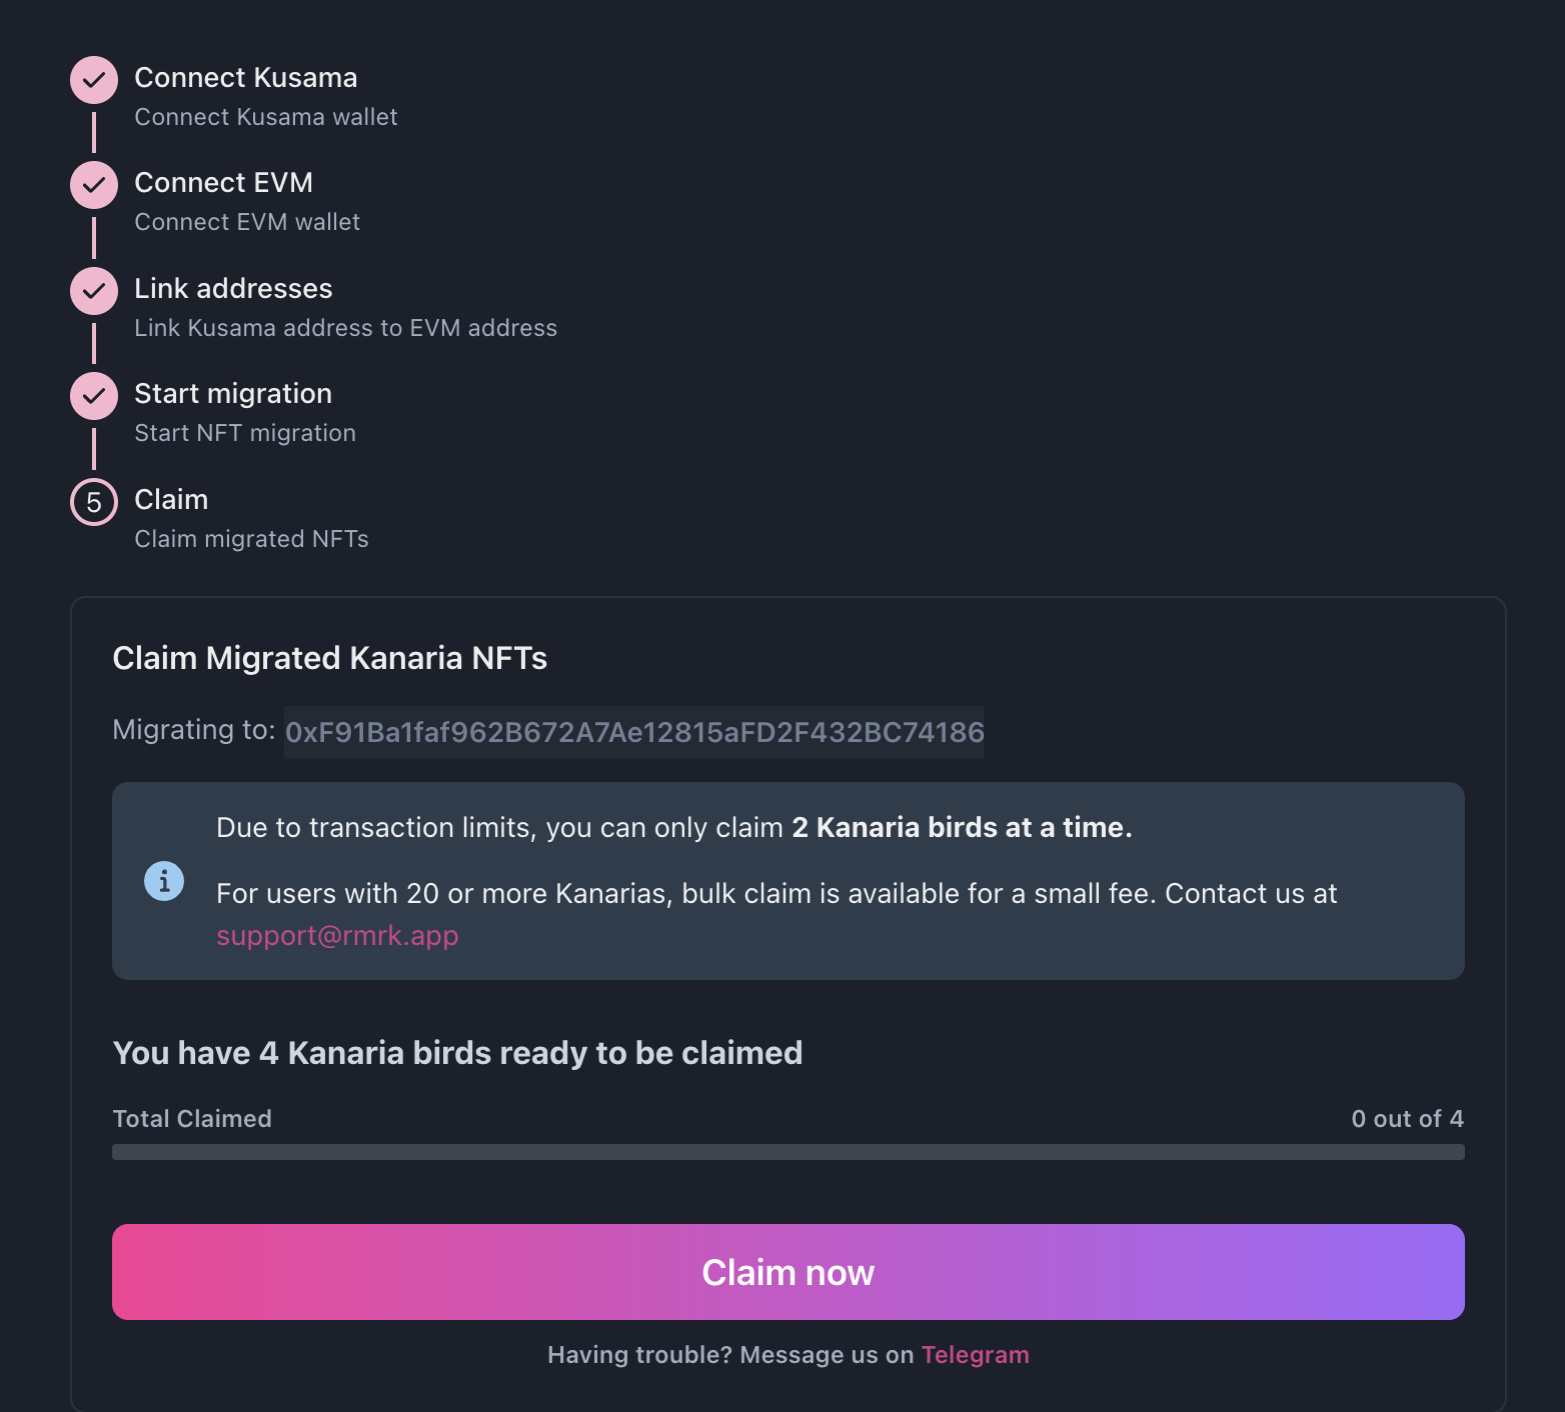Open the Telegram support link
This screenshot has width=1565, height=1412.
click(975, 1355)
